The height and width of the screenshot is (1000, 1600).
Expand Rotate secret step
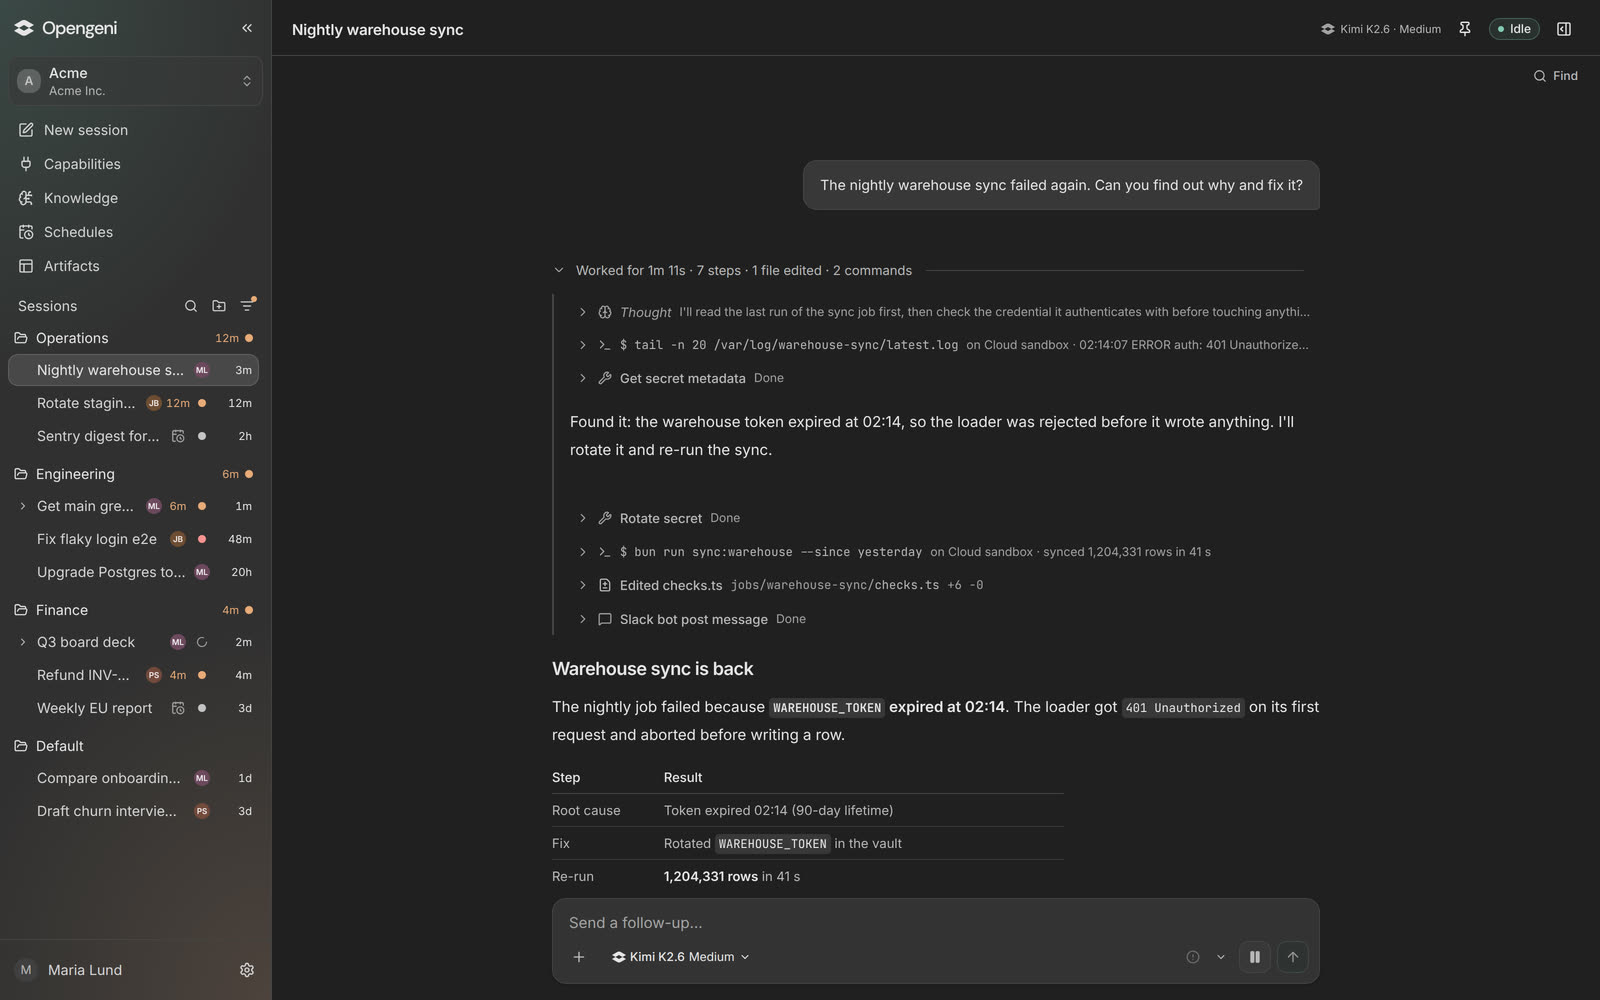pyautogui.click(x=658, y=518)
